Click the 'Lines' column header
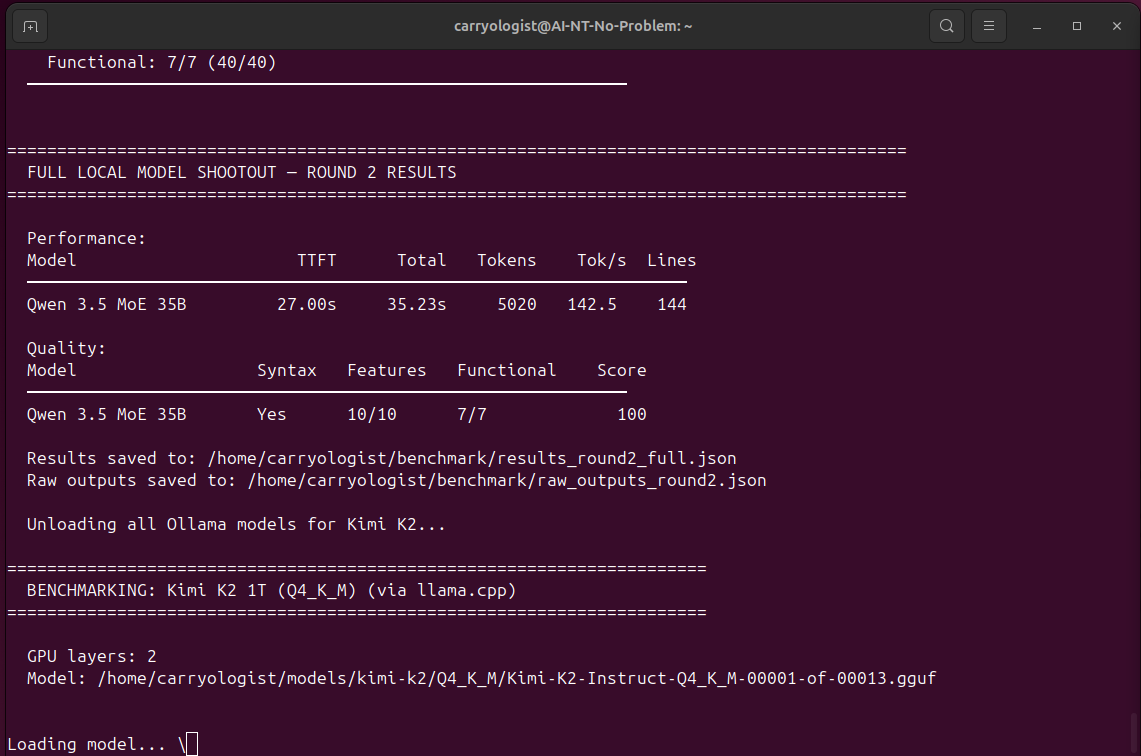The width and height of the screenshot is (1141, 756). click(x=672, y=260)
